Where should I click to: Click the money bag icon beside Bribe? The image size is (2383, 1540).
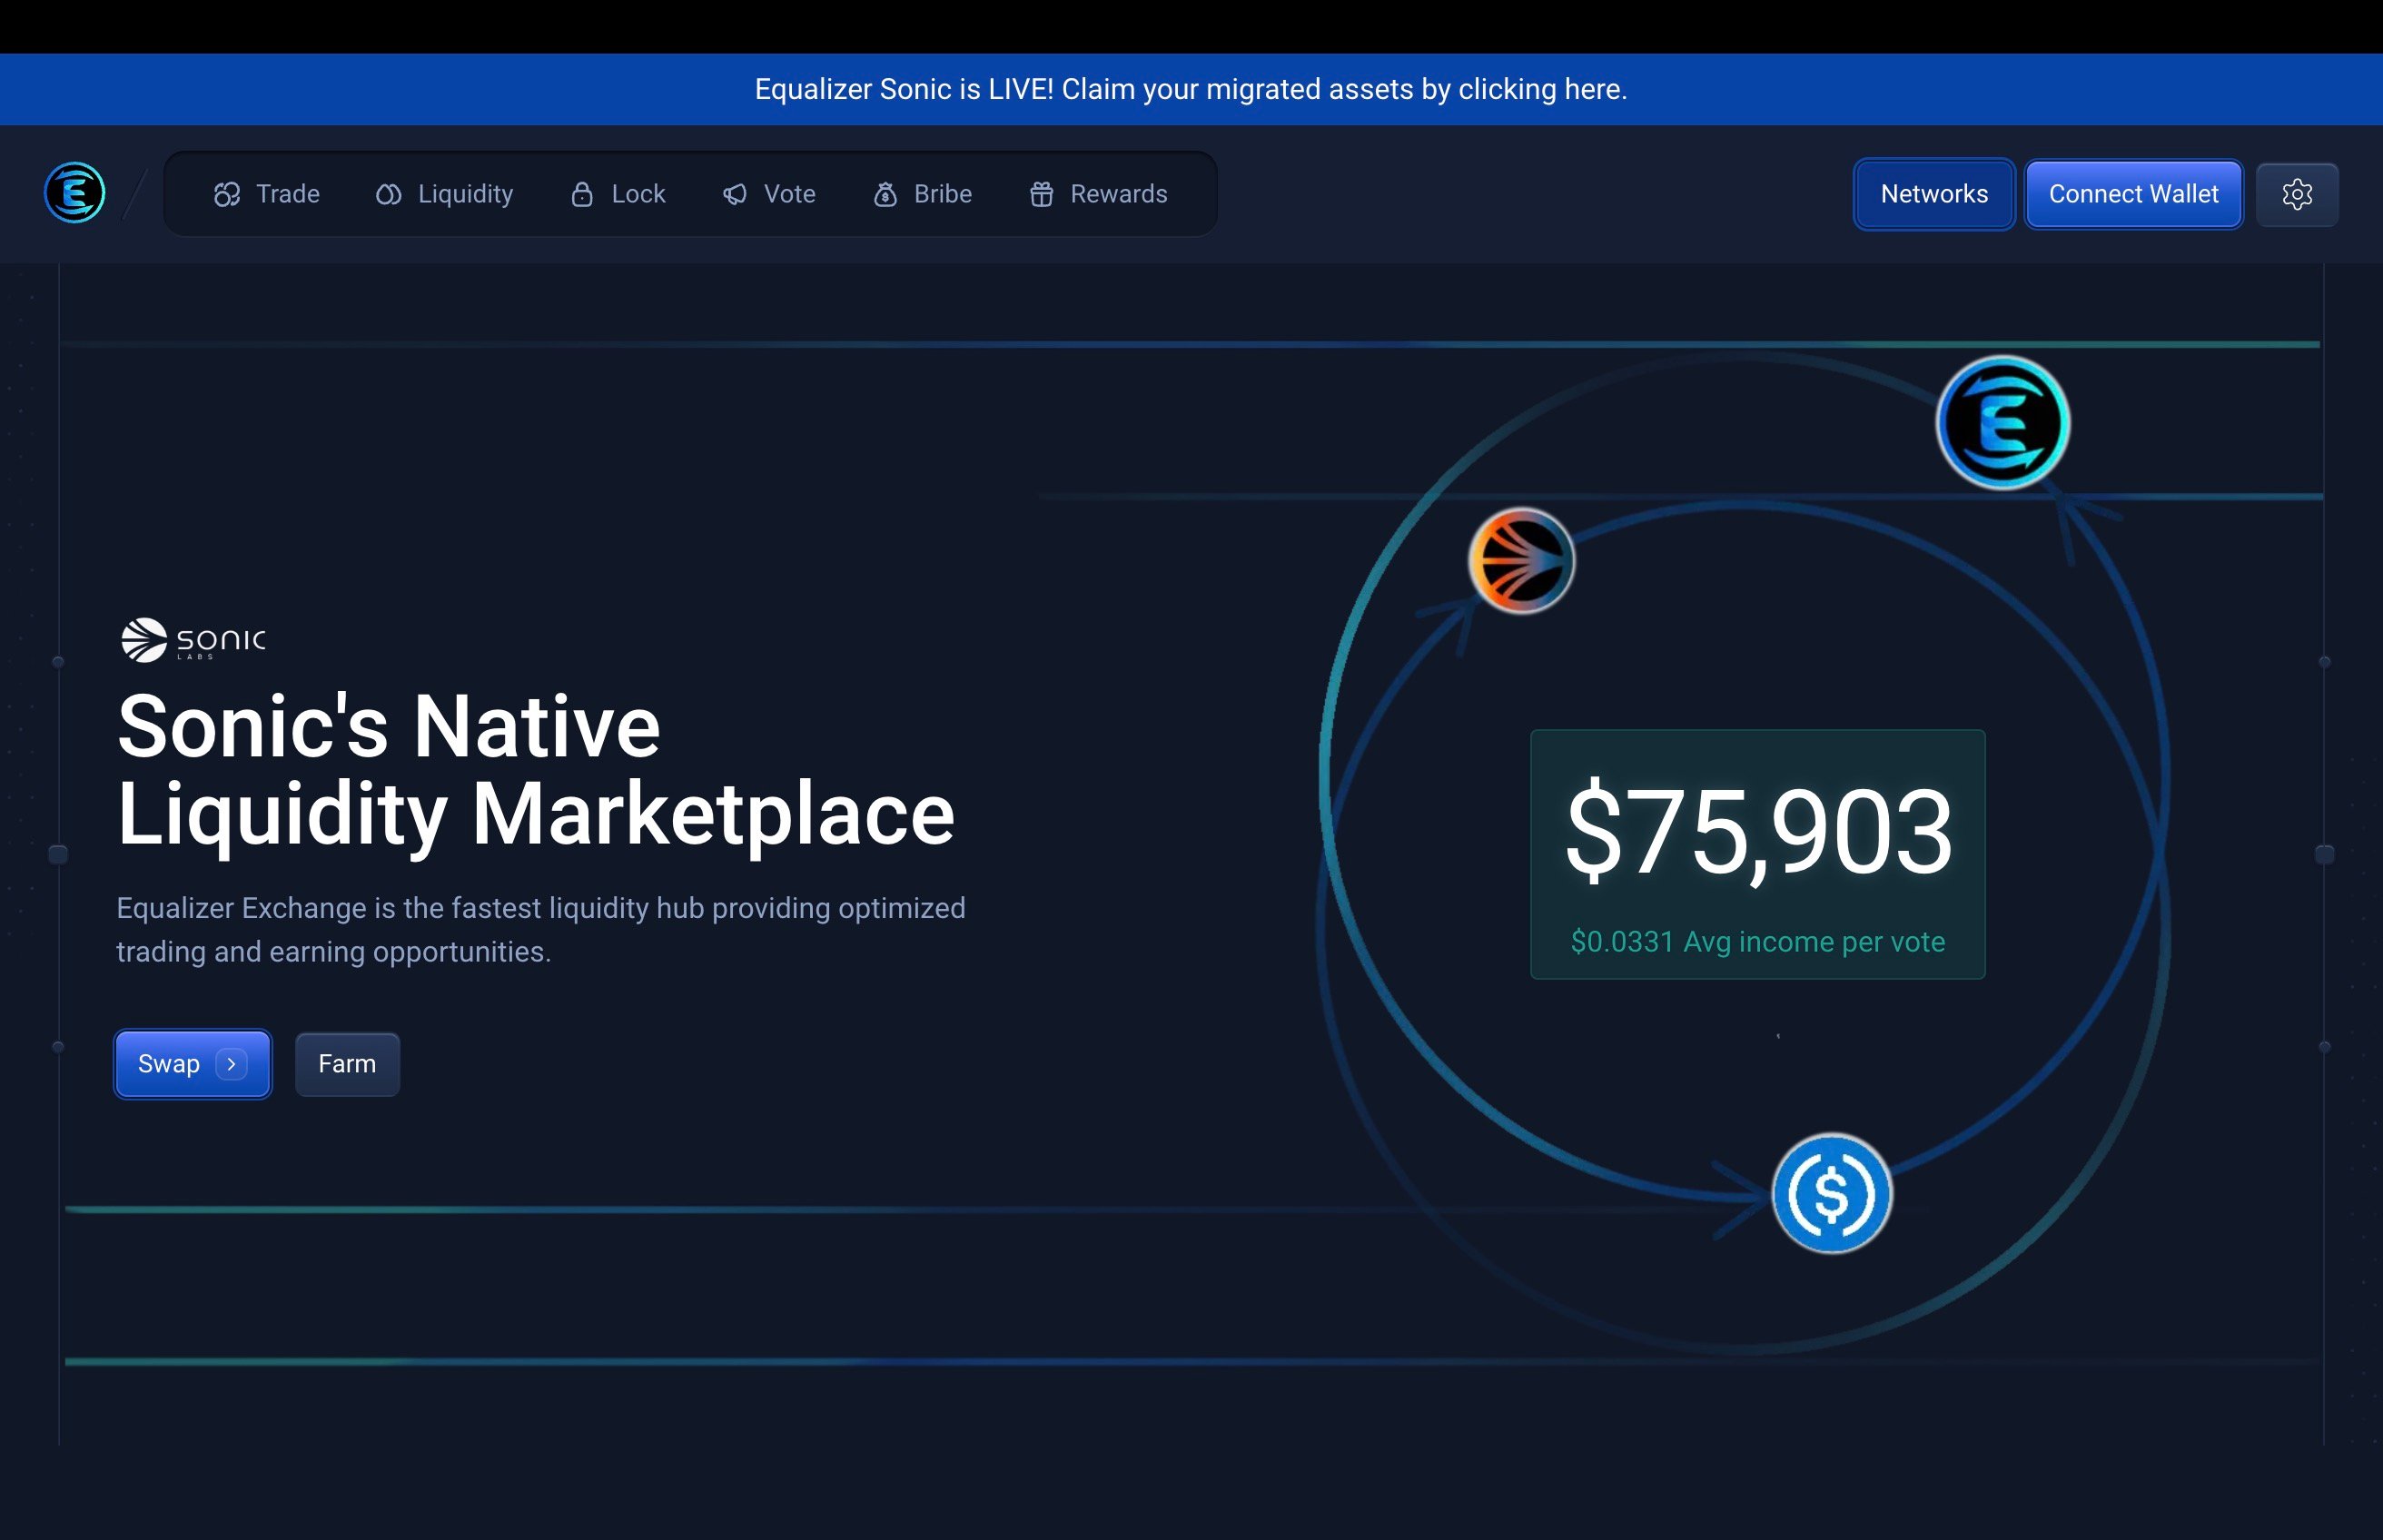(x=885, y=194)
